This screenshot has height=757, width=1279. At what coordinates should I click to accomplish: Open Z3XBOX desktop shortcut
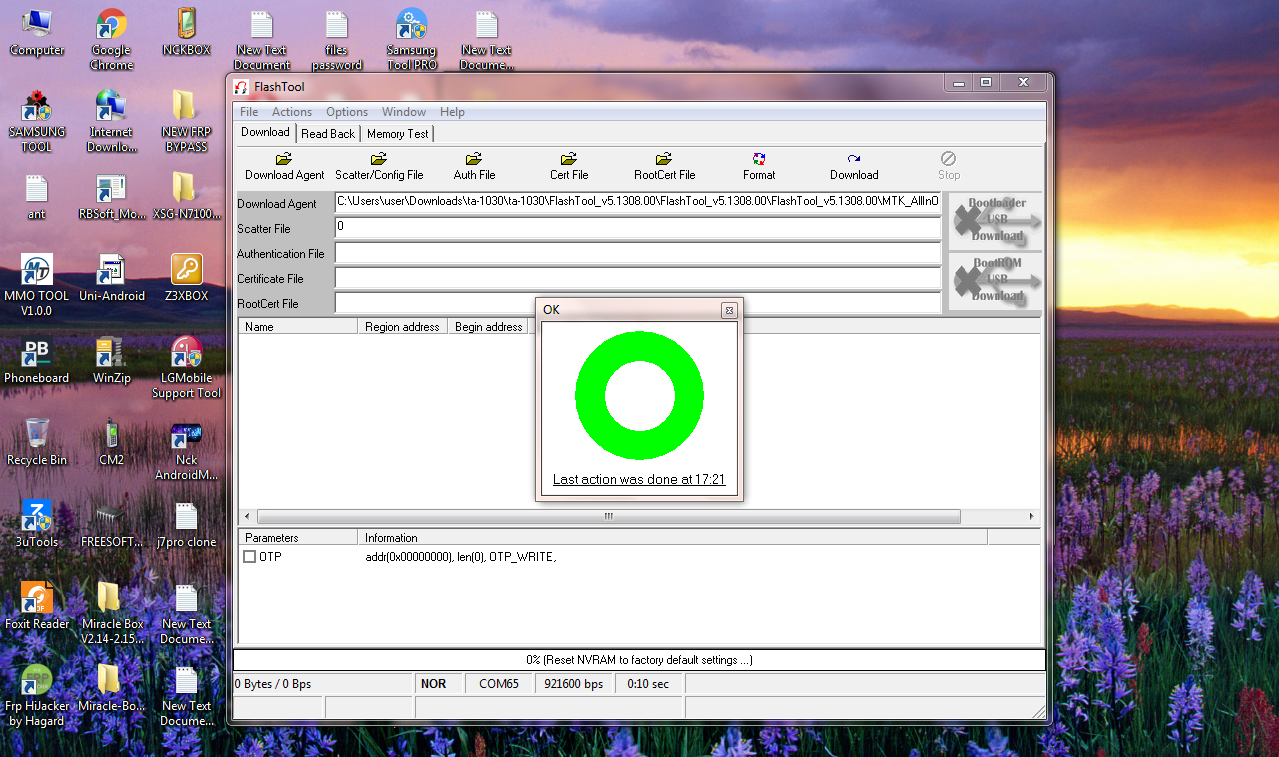pyautogui.click(x=186, y=278)
